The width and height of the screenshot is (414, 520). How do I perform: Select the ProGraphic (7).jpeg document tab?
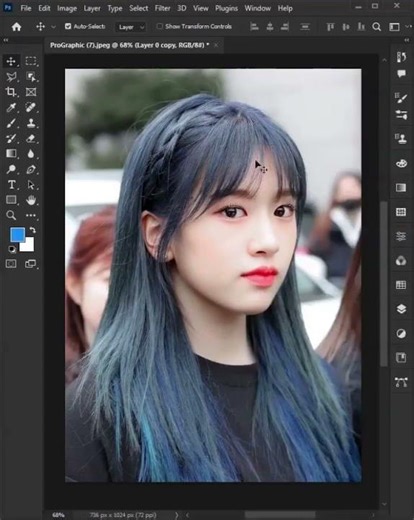(129, 45)
